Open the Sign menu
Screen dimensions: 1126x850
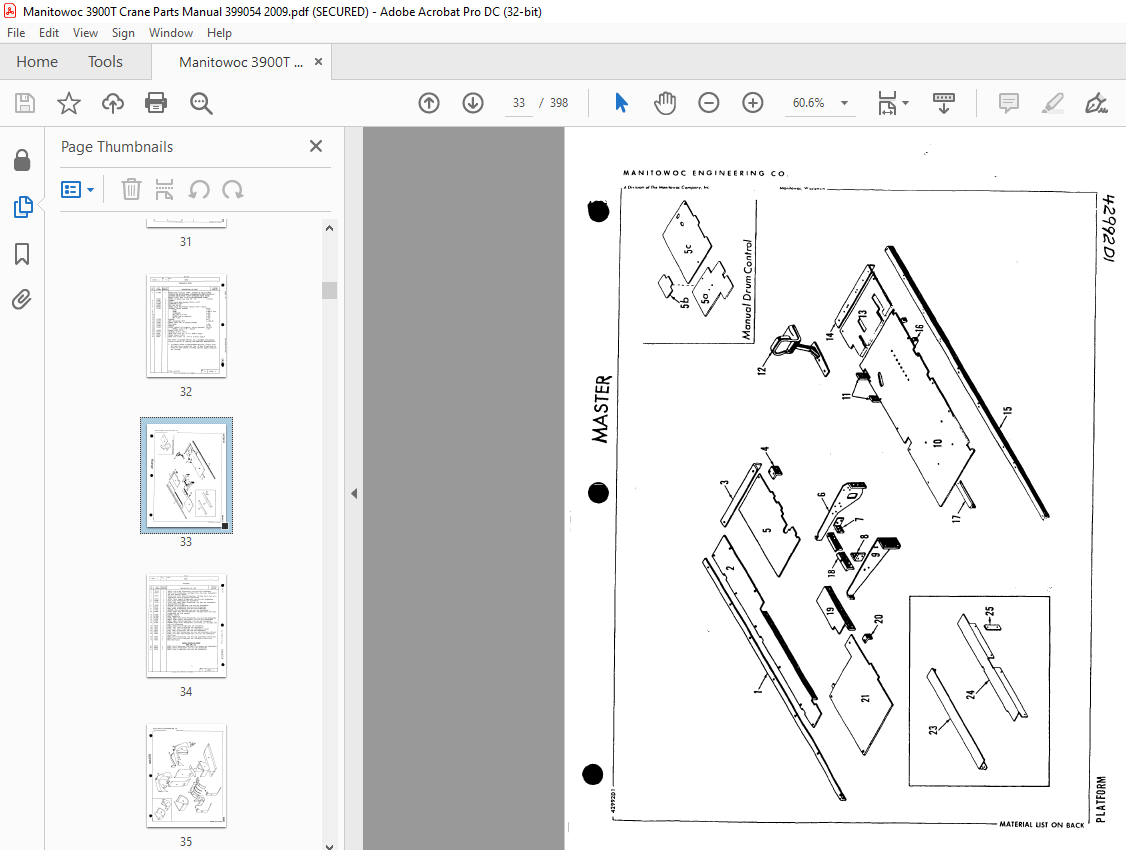click(124, 33)
